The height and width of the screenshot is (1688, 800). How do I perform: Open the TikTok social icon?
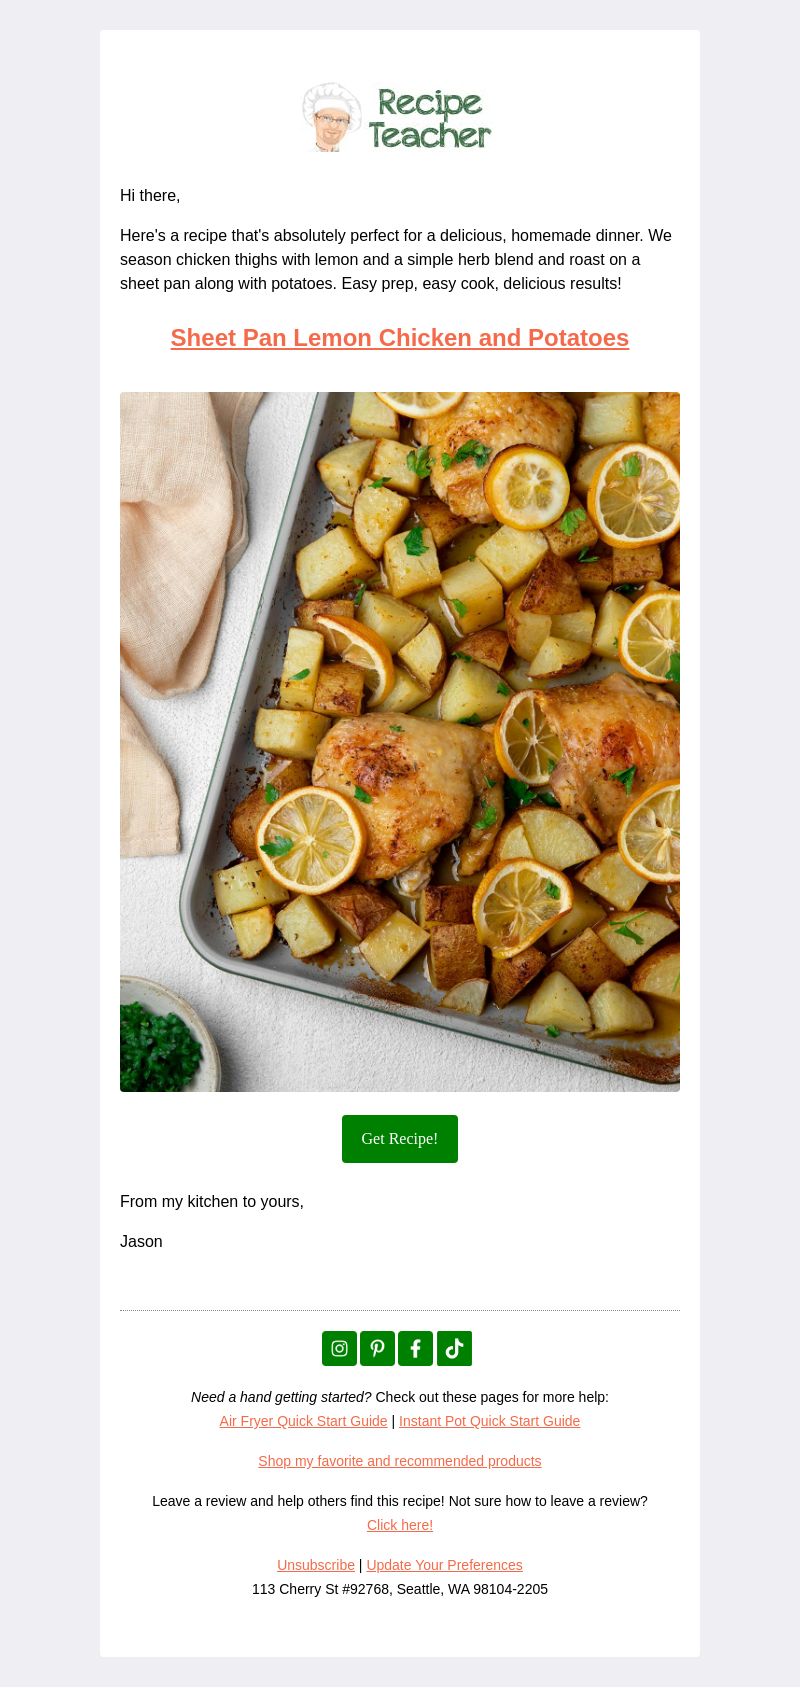coord(454,1348)
